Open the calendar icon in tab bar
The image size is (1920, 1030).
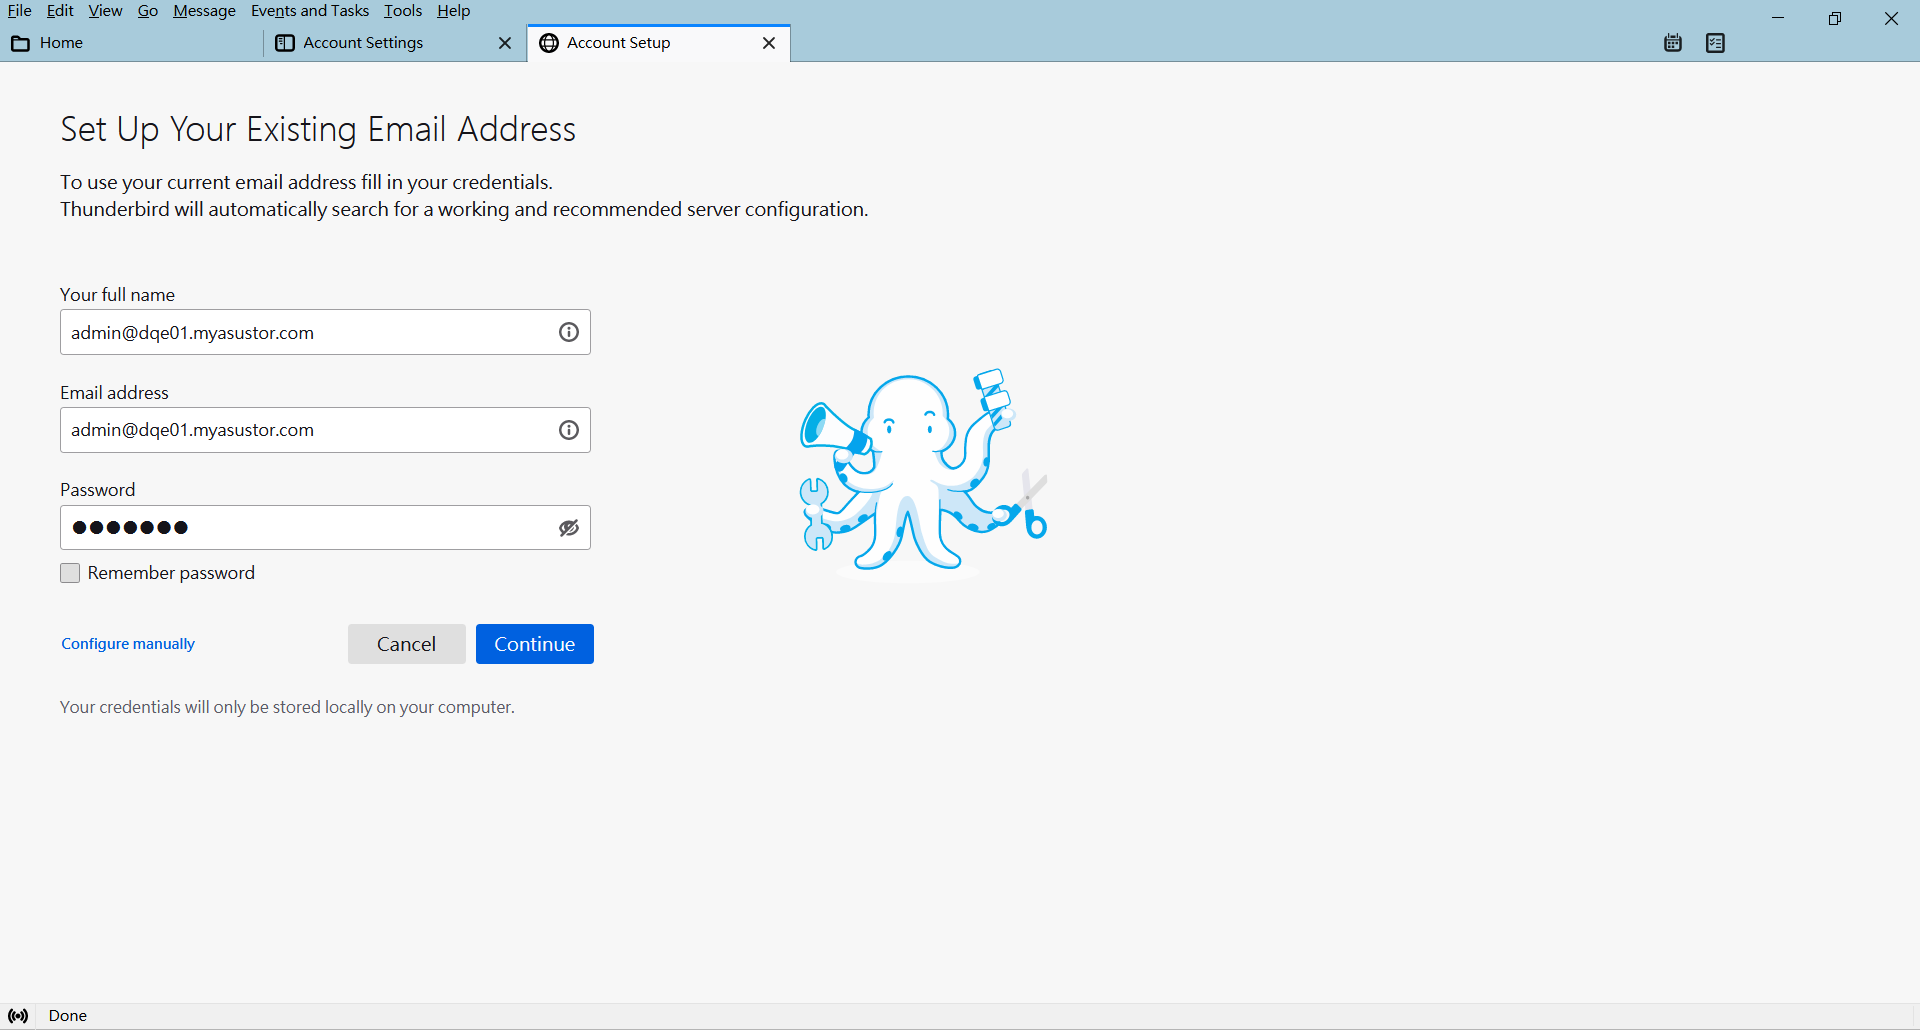tap(1673, 43)
